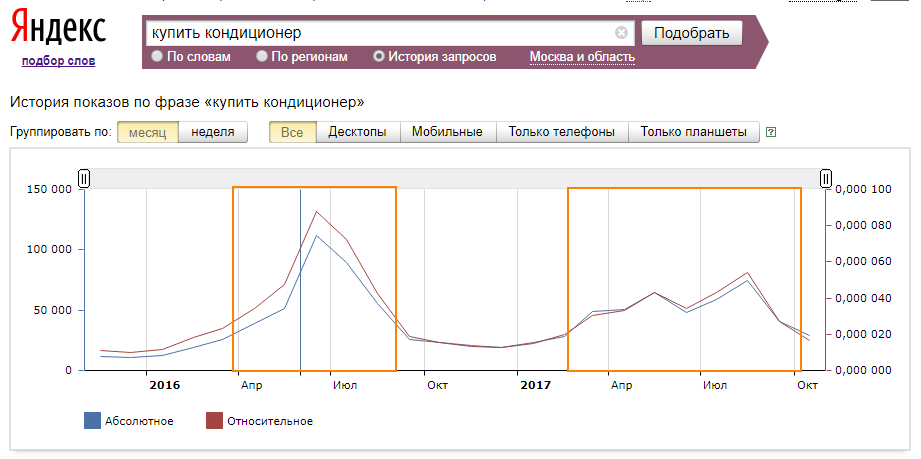Image resolution: width=921 pixels, height=459 pixels.
Task: Group data by 'месяц'
Action: point(147,132)
